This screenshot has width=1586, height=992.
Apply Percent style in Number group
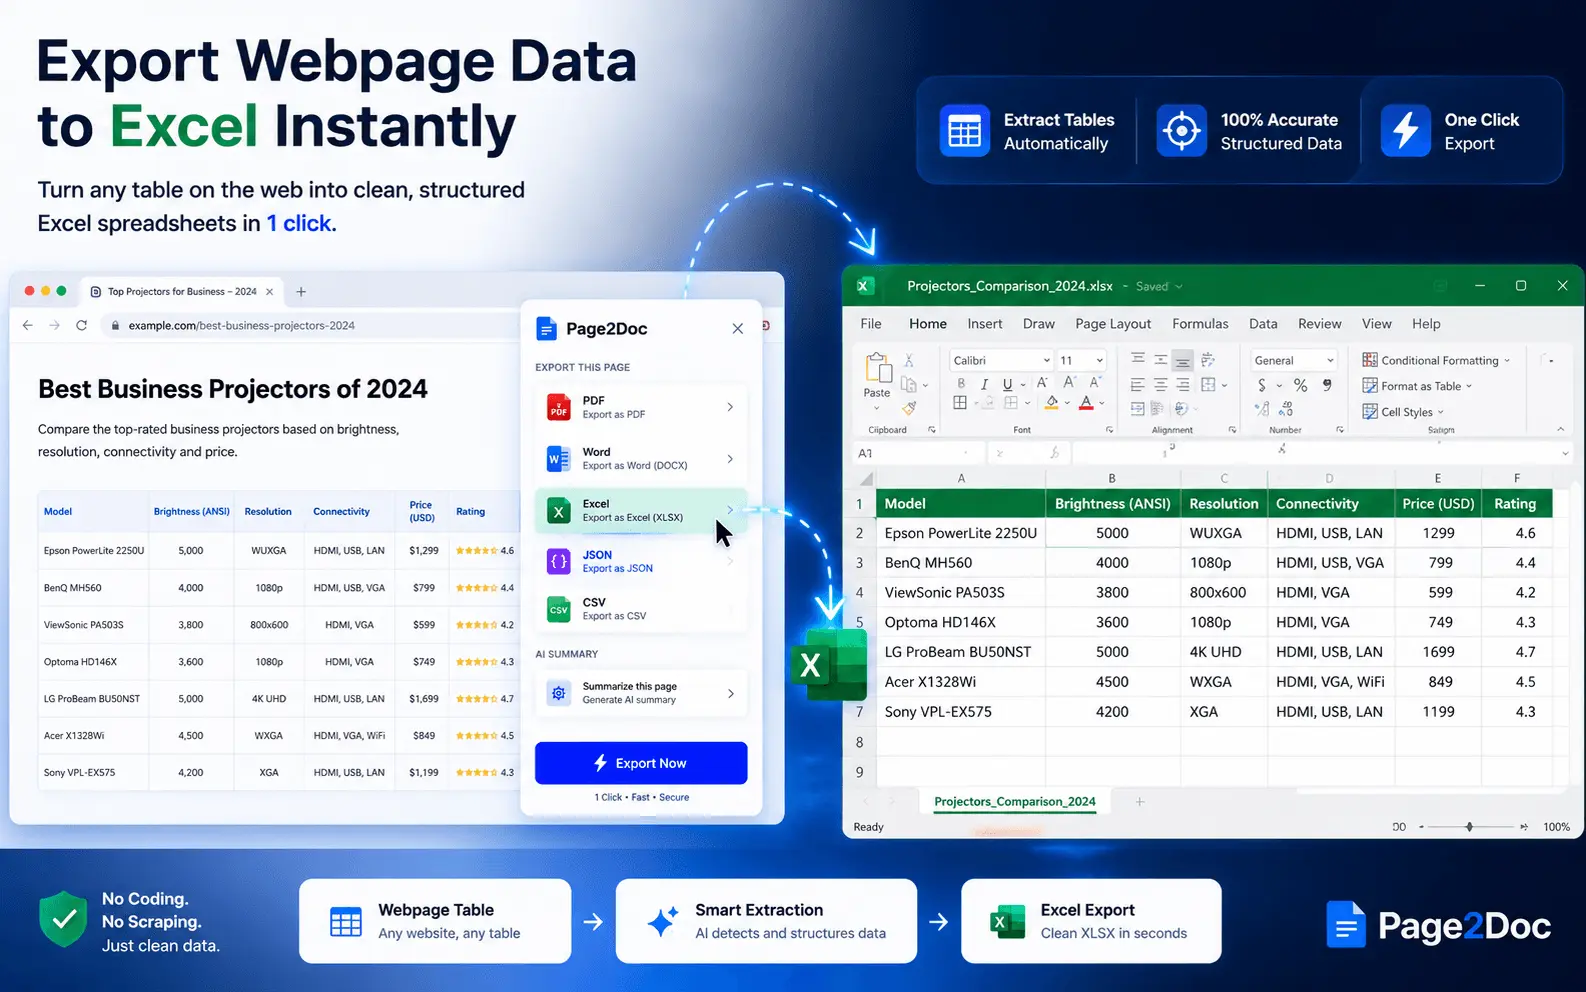tap(1300, 385)
